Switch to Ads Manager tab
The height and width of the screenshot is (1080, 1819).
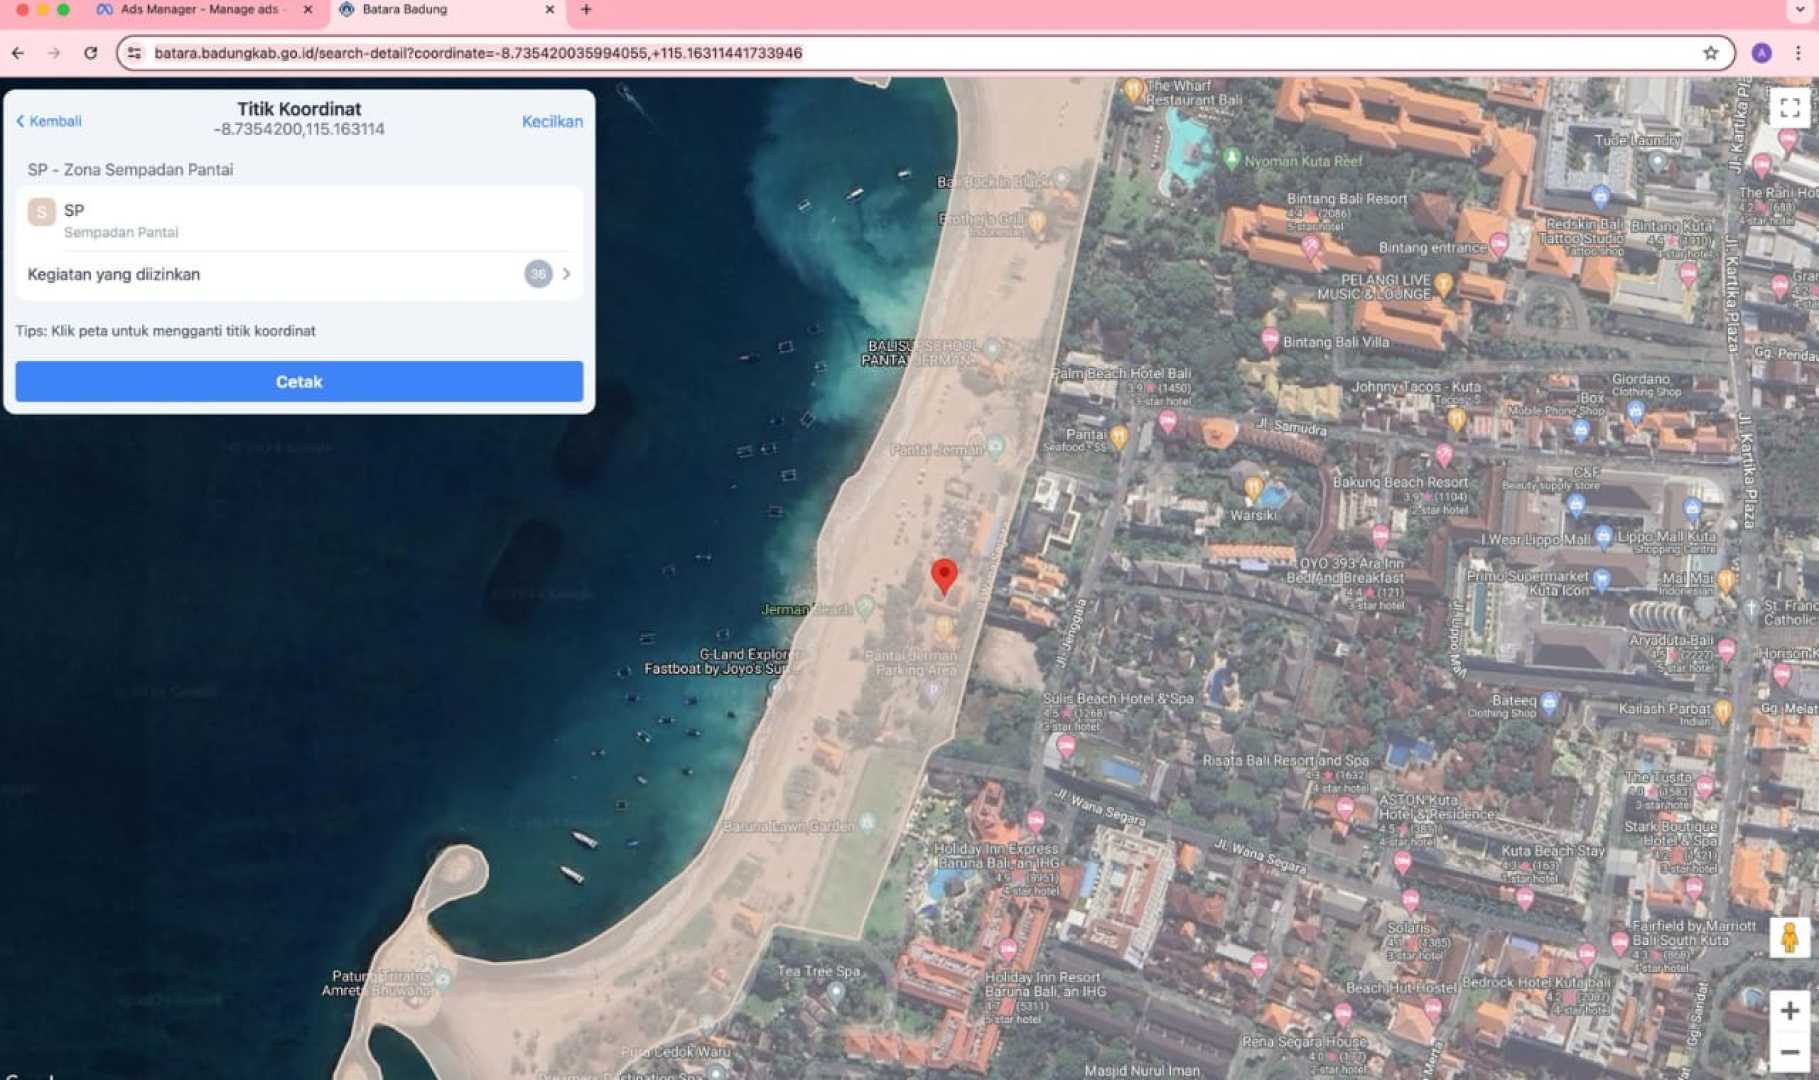tap(200, 10)
